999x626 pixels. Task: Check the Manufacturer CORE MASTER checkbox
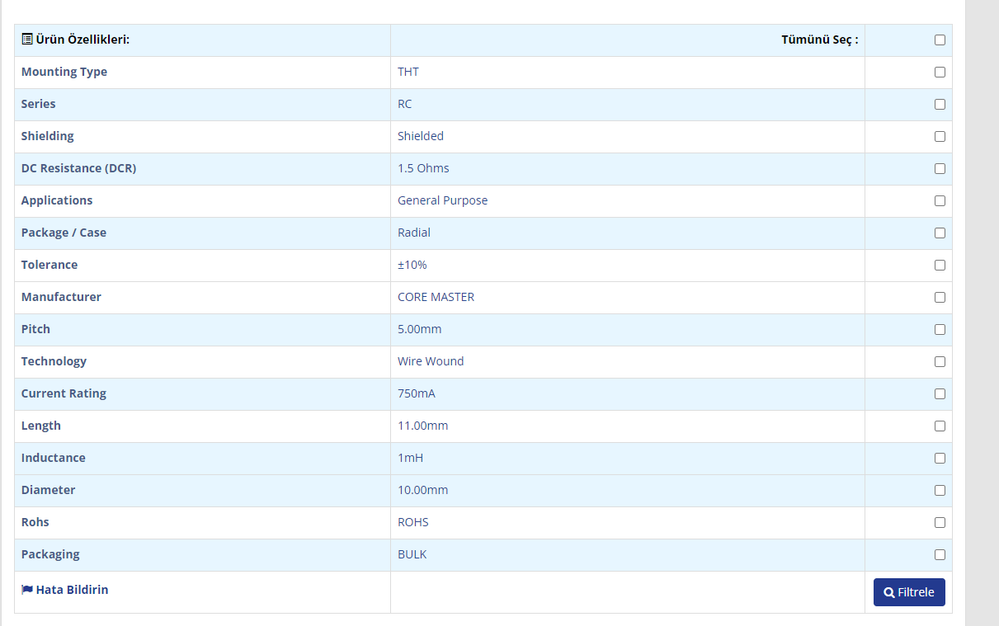click(x=940, y=297)
